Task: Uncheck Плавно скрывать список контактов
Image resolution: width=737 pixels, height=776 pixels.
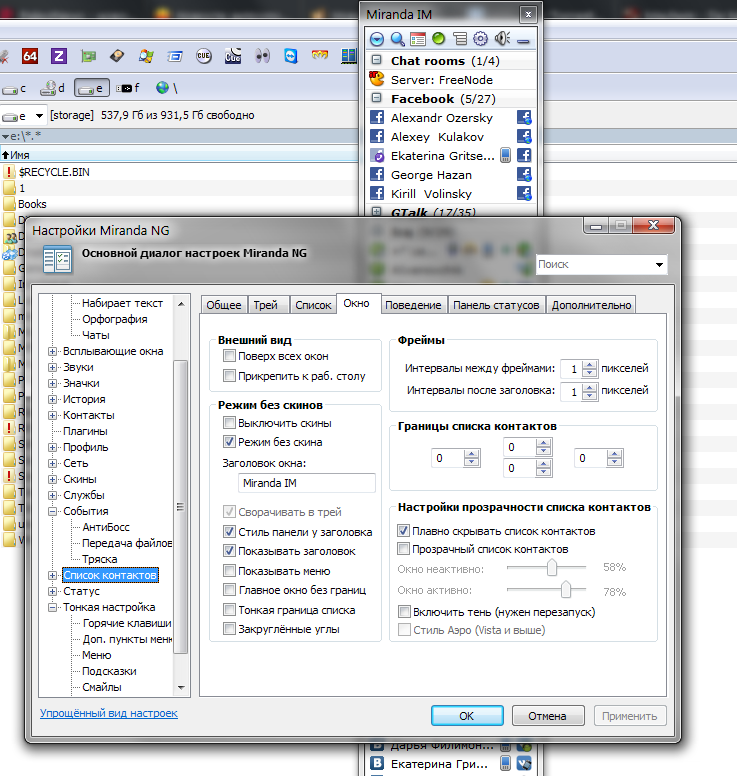Action: pyautogui.click(x=403, y=531)
